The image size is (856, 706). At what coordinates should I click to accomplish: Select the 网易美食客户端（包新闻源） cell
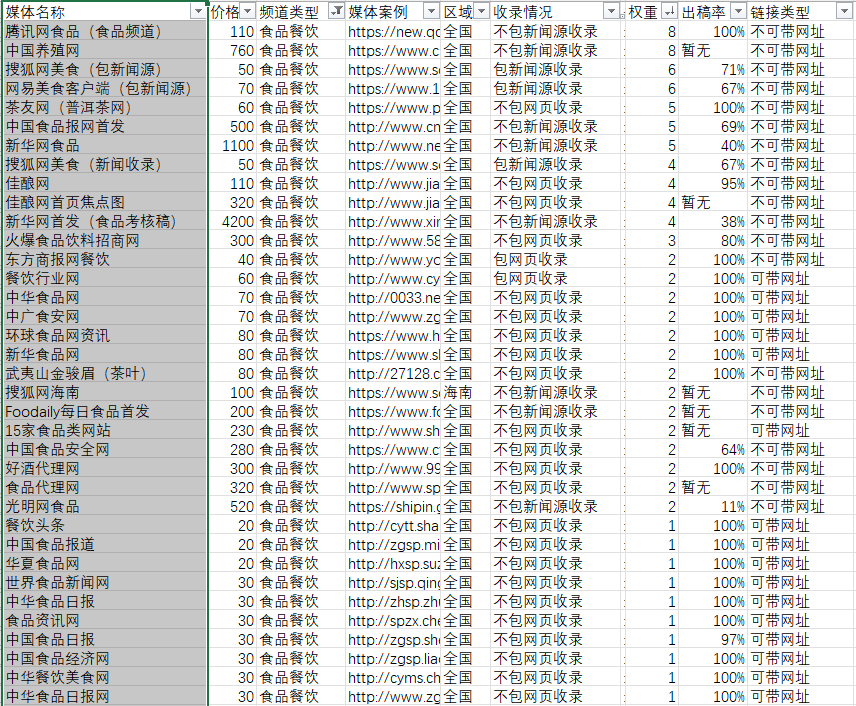[105, 88]
